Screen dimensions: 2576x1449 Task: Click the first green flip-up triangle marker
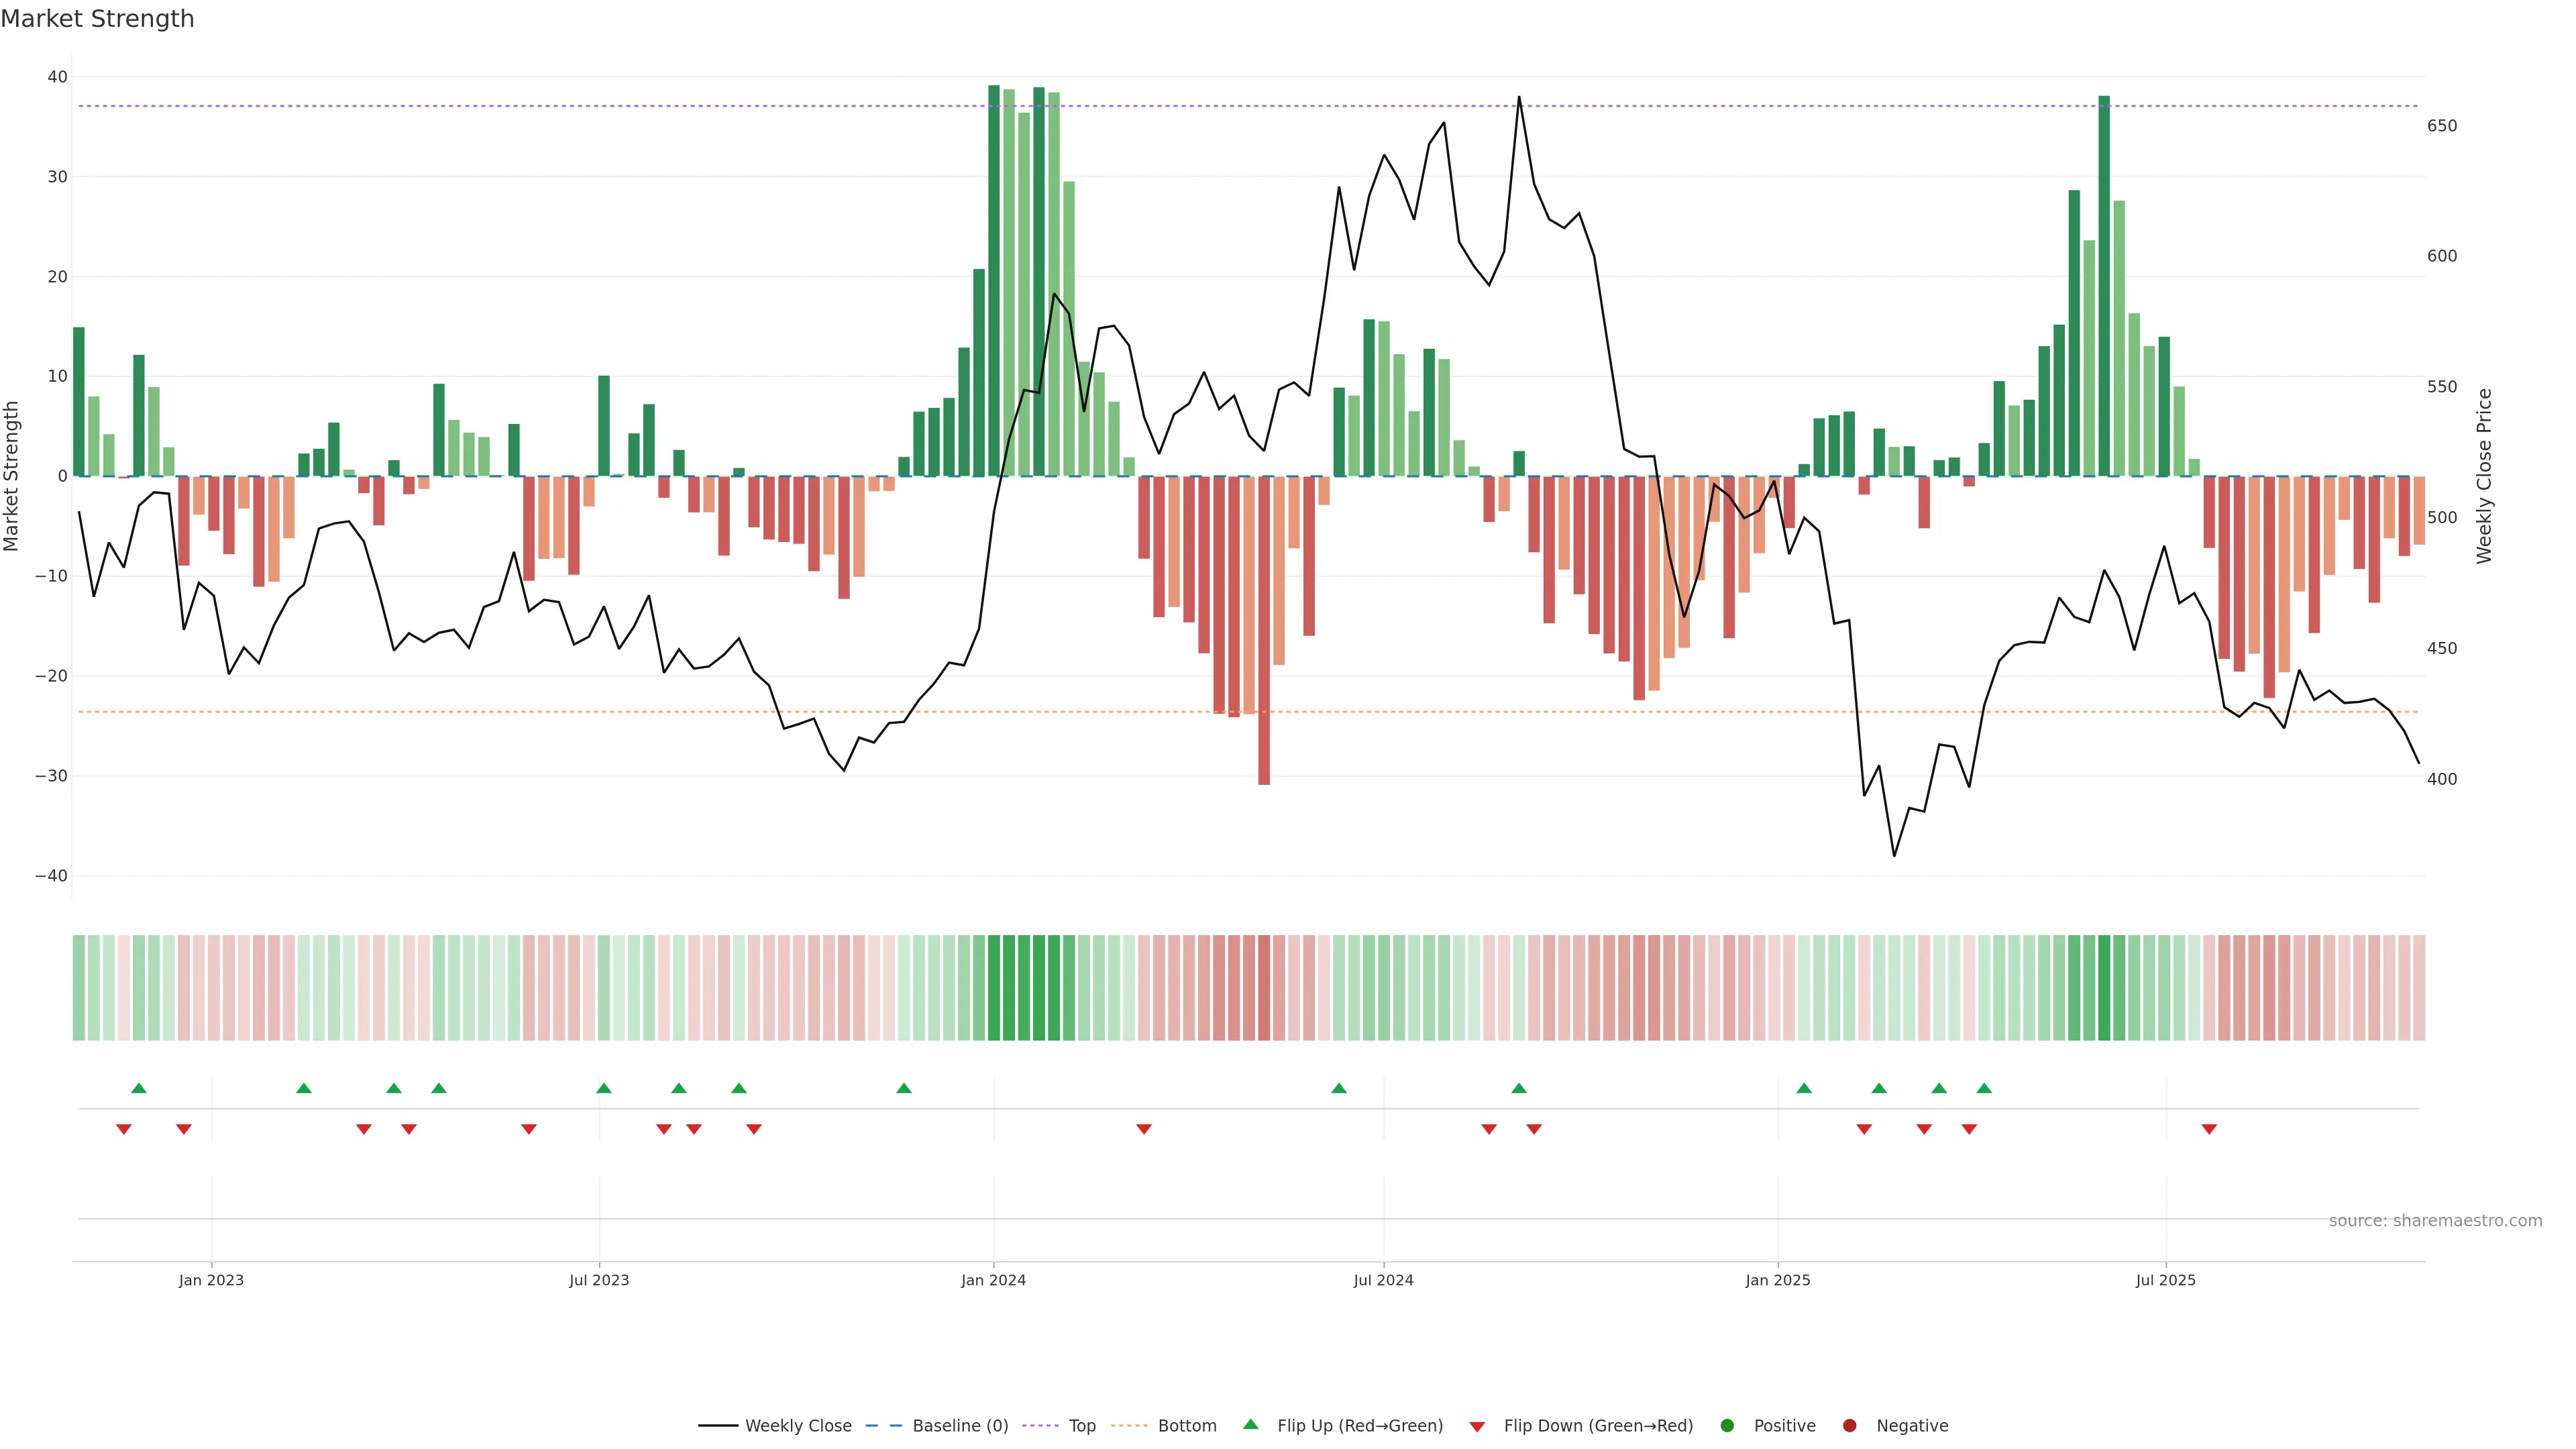click(139, 1088)
